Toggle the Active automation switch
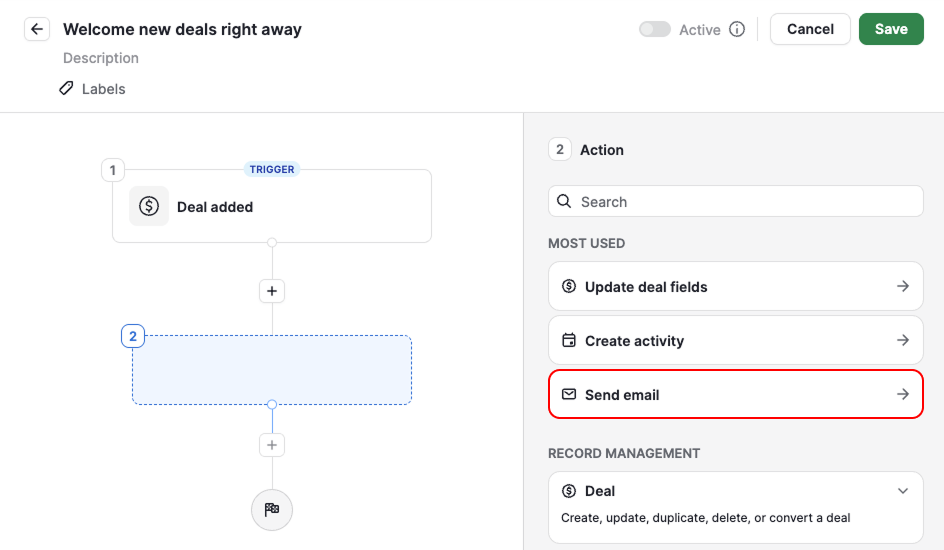This screenshot has width=944, height=550. tap(655, 29)
